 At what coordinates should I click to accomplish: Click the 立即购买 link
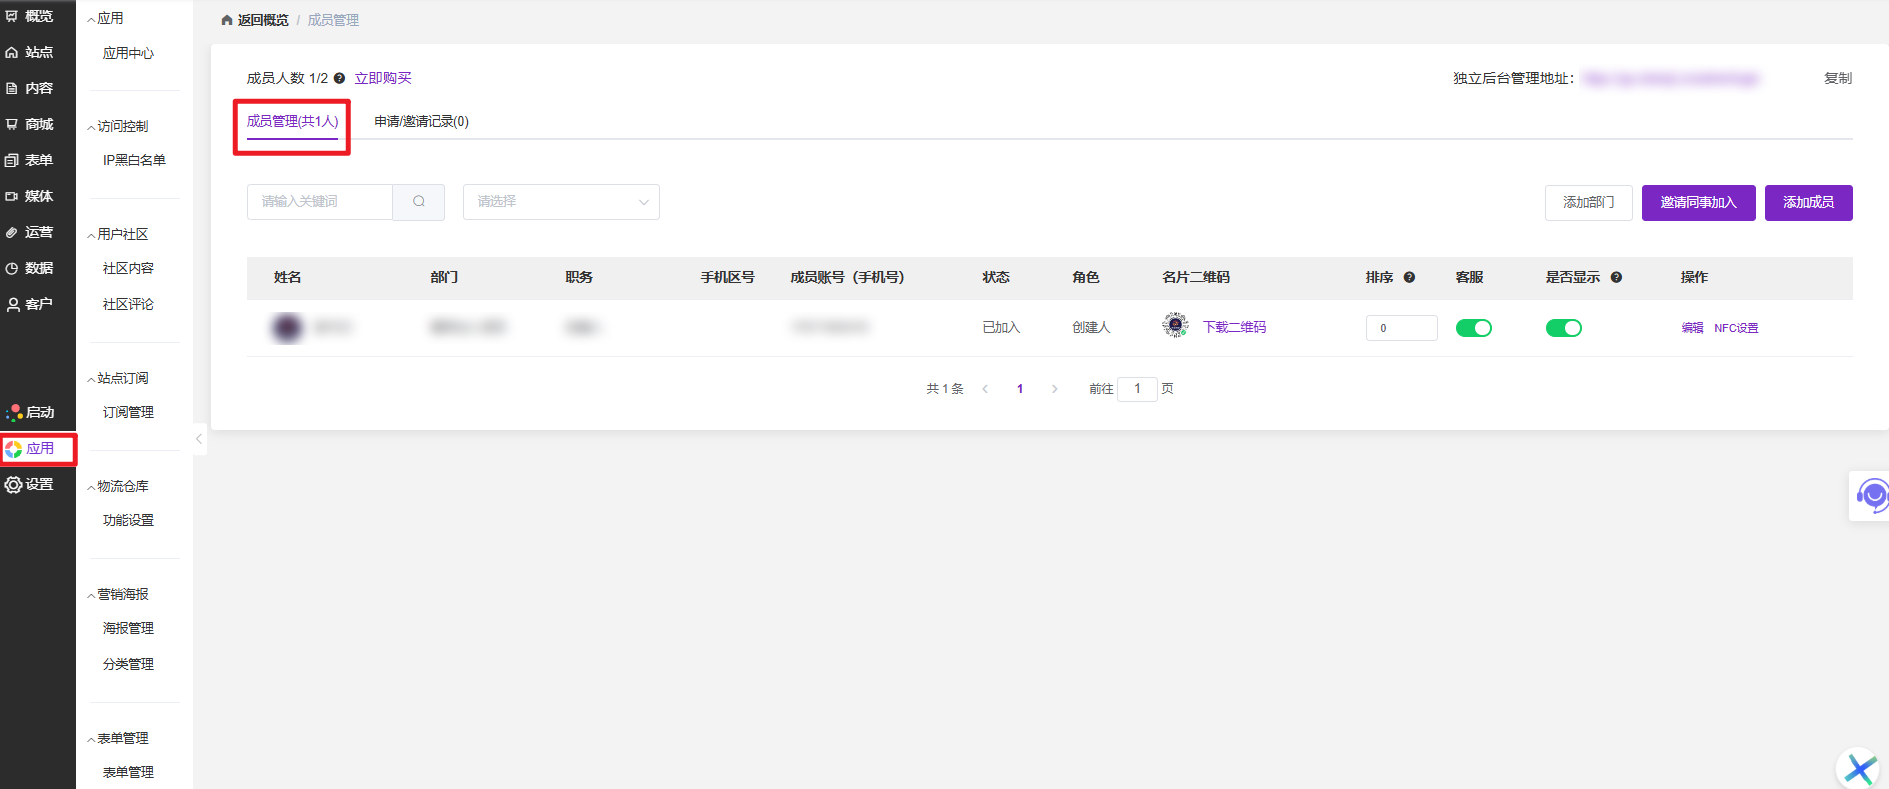click(383, 78)
